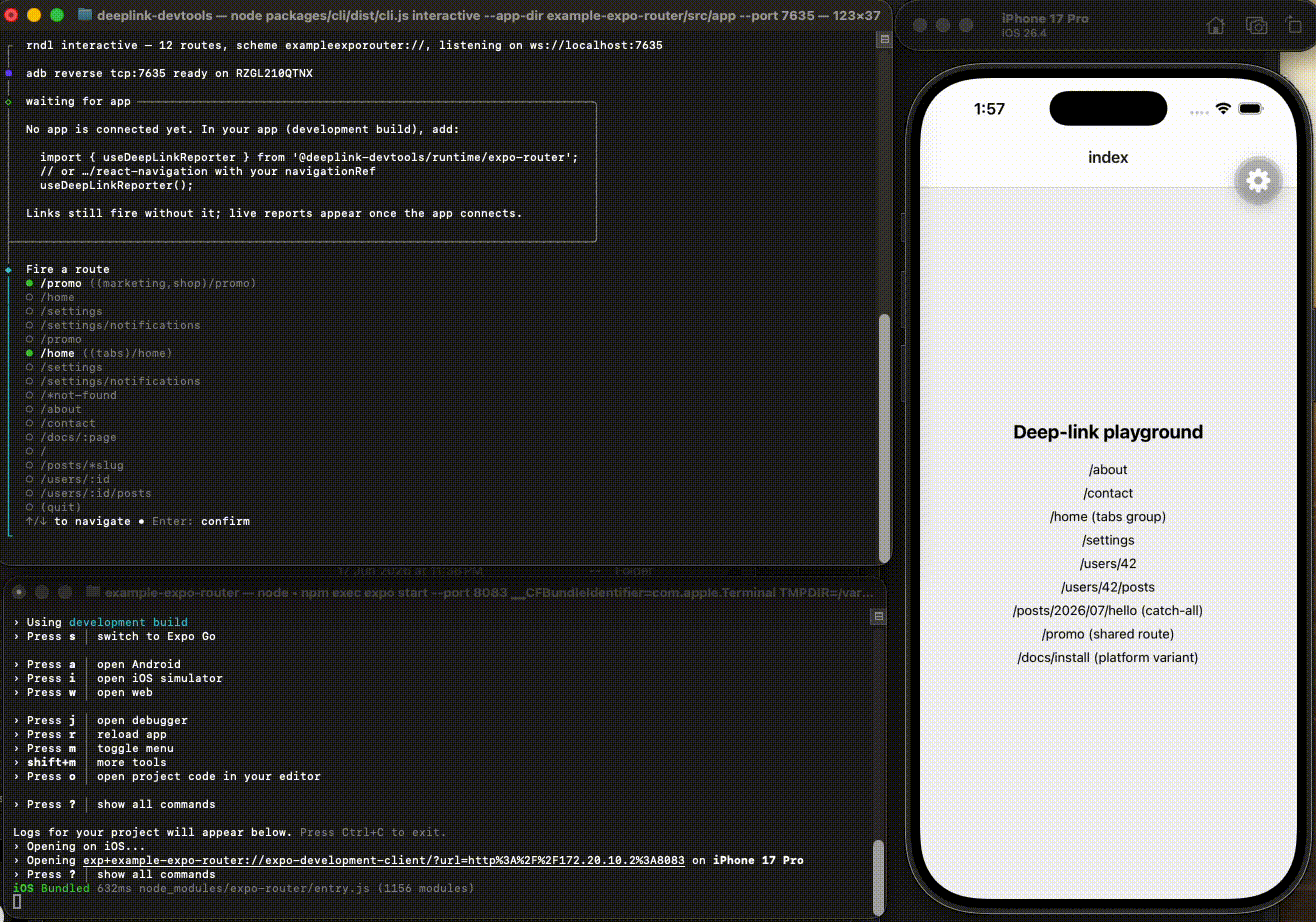Select the /about route radio option in the terminal
Viewport: 1316px width, 922px height.
[x=54, y=409]
